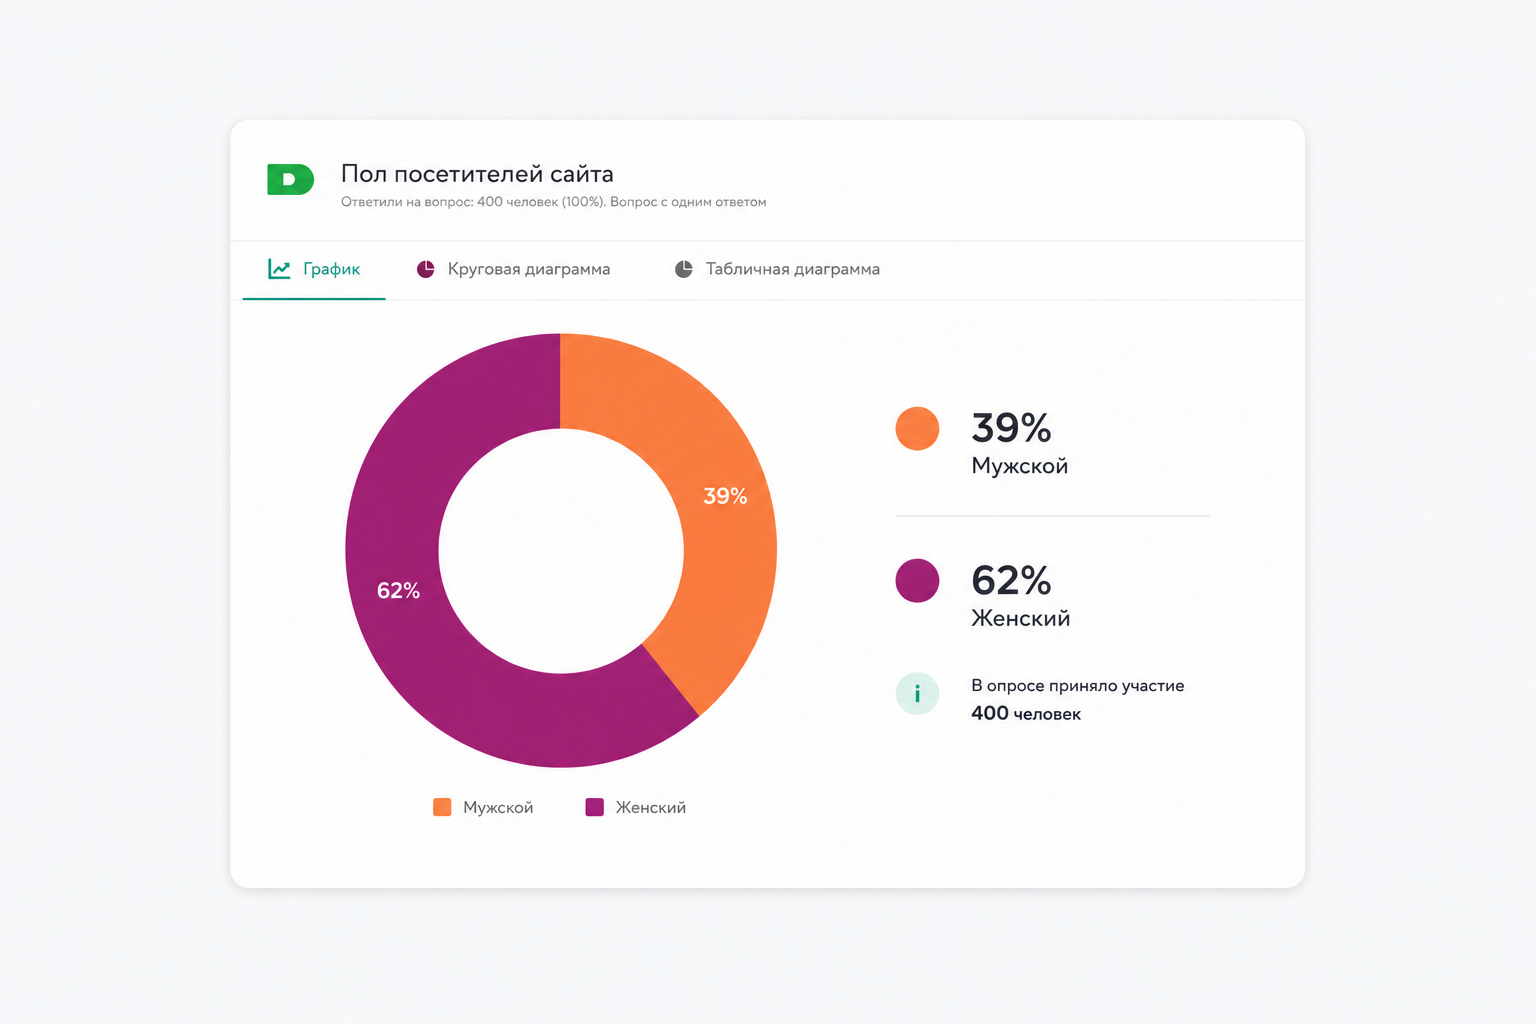Open the Табличная диаграмма tab
The image size is (1536, 1024).
coord(777,270)
